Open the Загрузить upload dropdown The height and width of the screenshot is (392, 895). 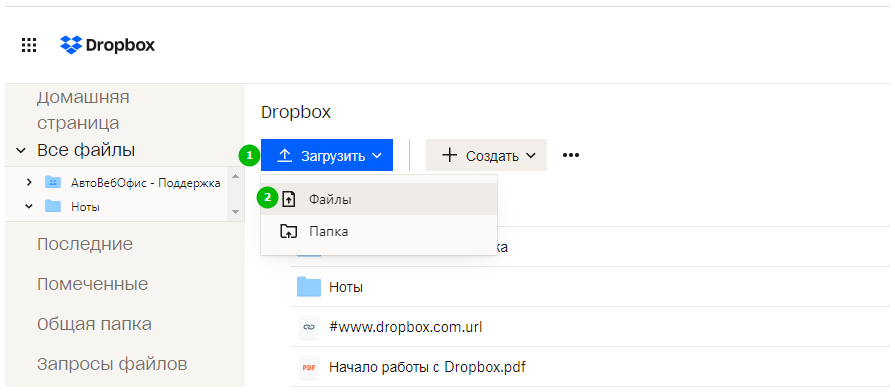click(327, 155)
